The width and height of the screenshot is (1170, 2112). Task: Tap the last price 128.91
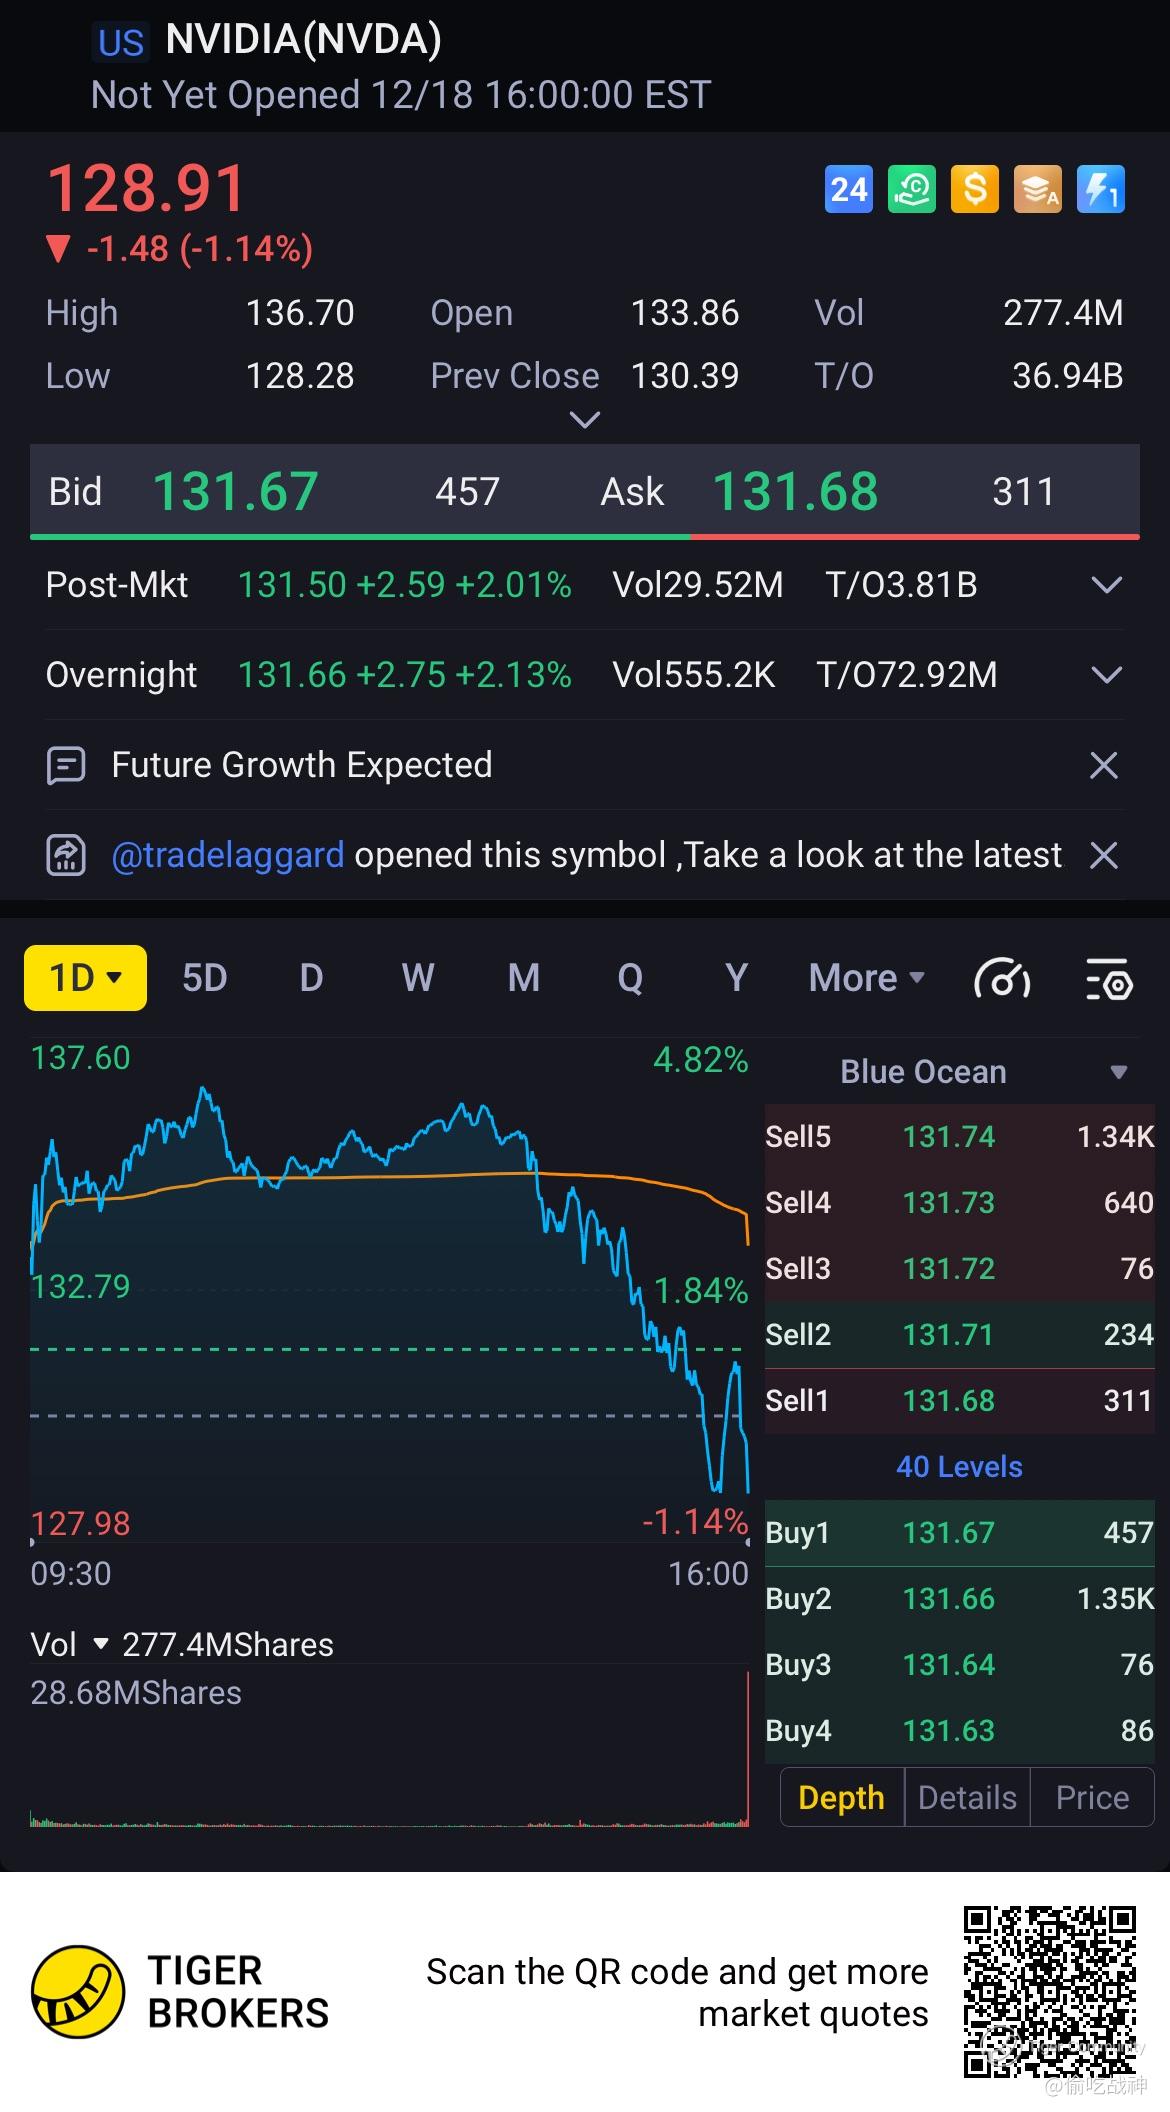[146, 188]
